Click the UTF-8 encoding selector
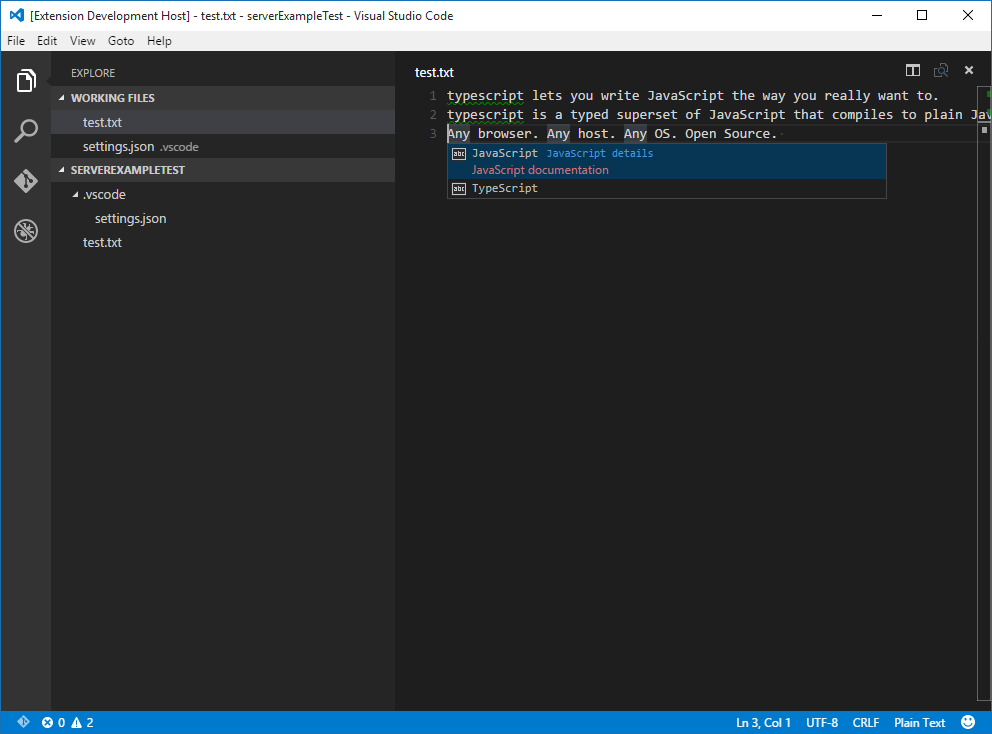Viewport: 992px width, 734px height. click(x=821, y=722)
